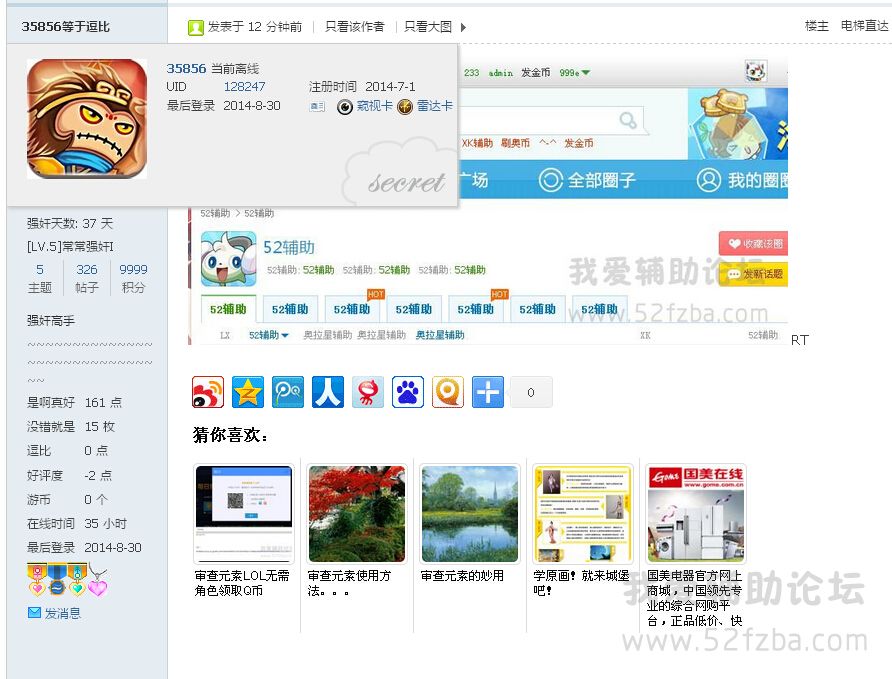Click the arrow next to 只看大图
The image size is (892, 679).
[x=463, y=27]
